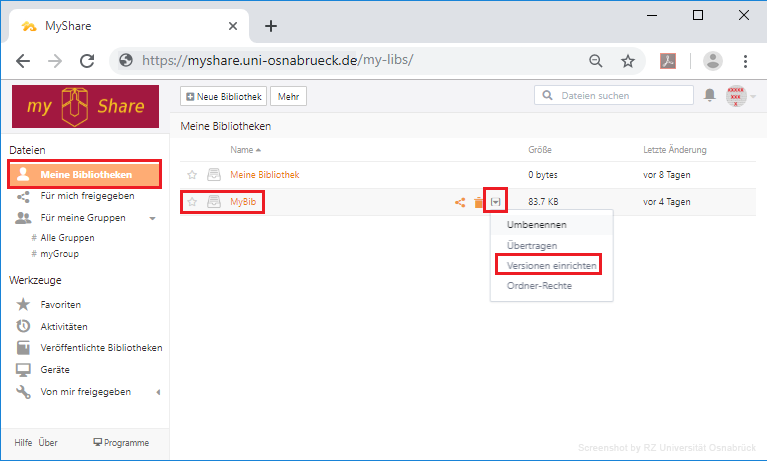
Task: Collapse the Für meine Gruppen arrow
Action: [153, 218]
